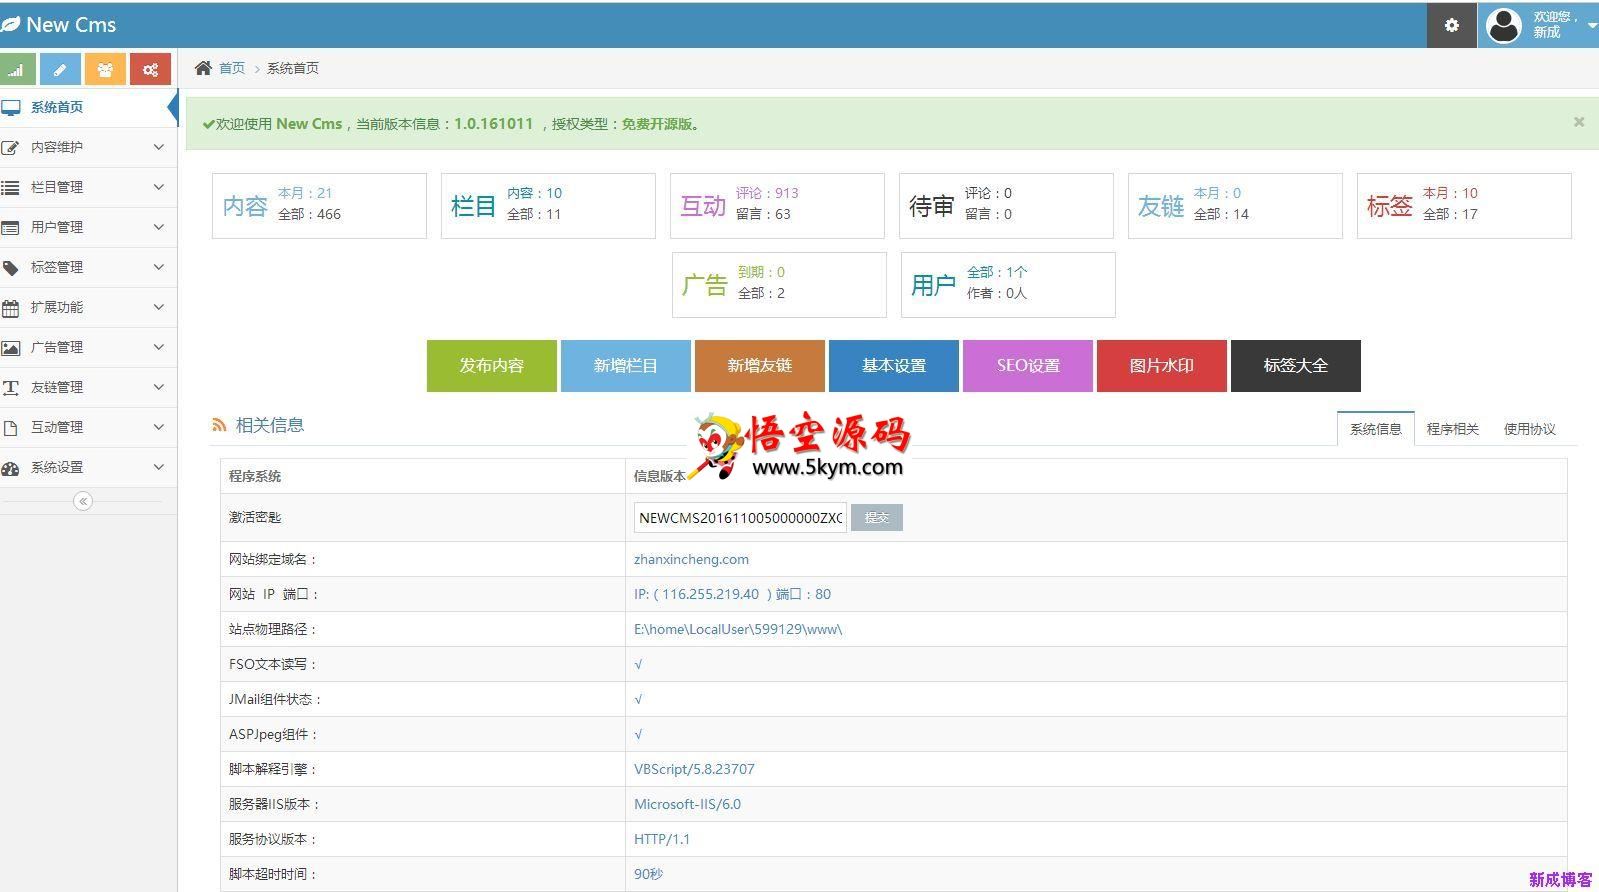This screenshot has height=892, width=1599.
Task: Click the 发布内容 green button
Action: 491,366
